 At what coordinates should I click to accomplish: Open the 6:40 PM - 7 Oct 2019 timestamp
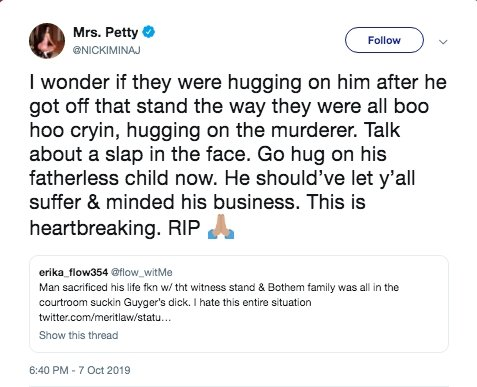80,370
